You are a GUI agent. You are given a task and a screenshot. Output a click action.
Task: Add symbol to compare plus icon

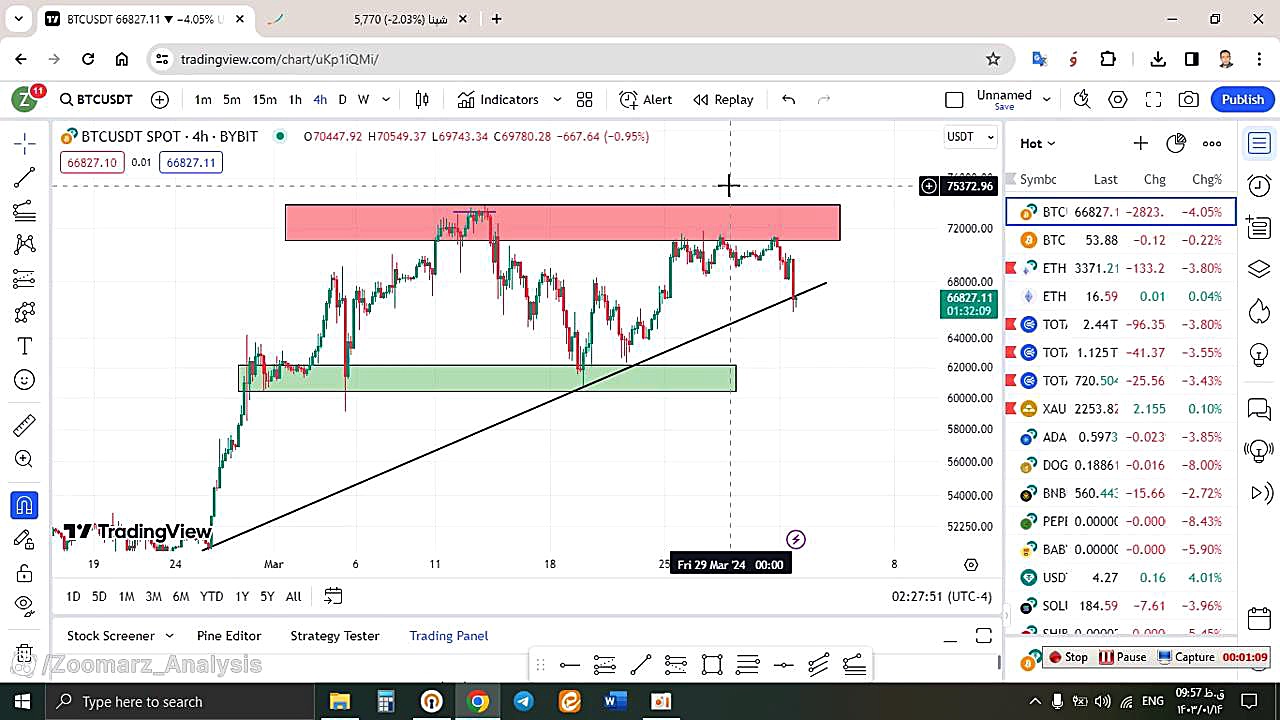160,99
